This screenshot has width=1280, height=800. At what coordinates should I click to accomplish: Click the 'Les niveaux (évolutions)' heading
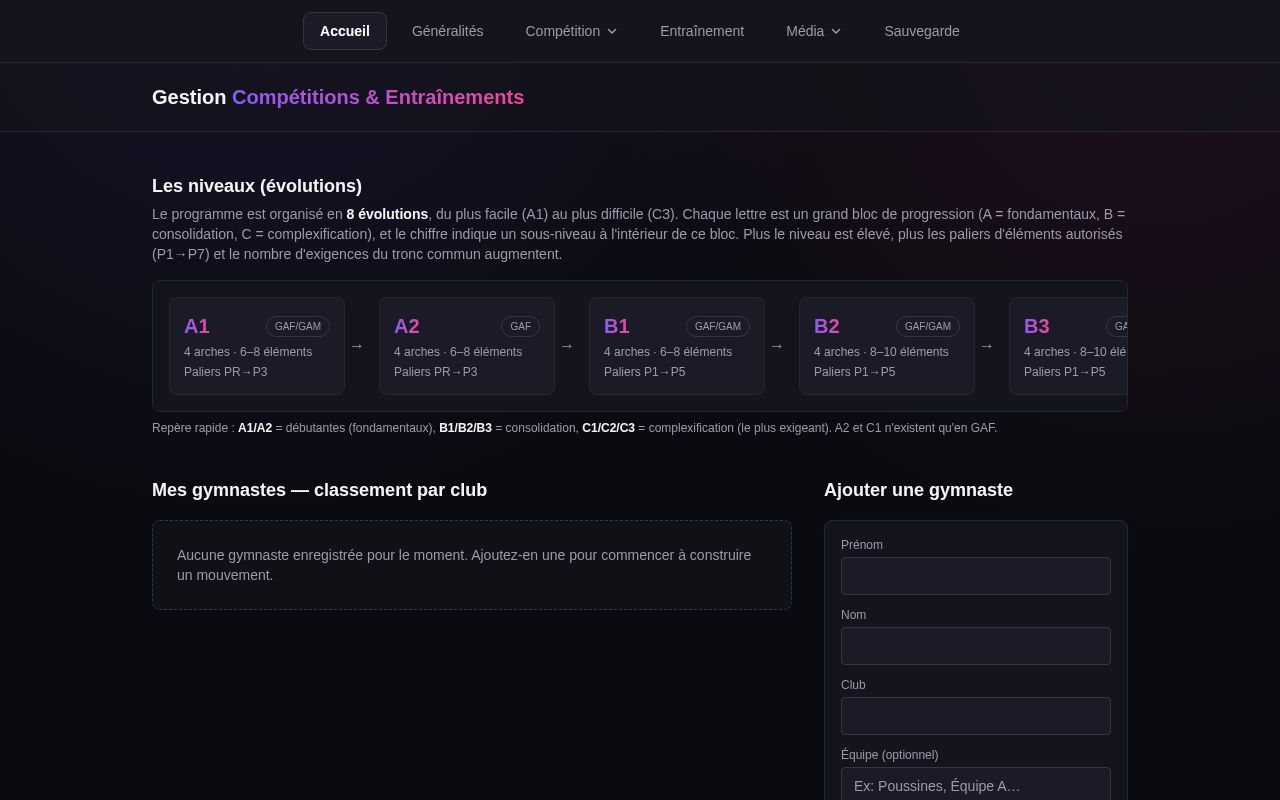(257, 186)
